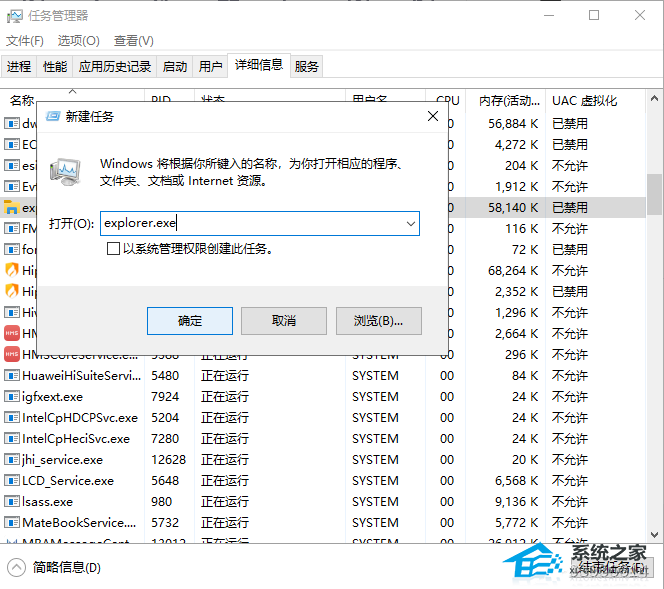Screen dimensions: 664x589
Task: Cancel the dialog with 取消 button
Action: (x=284, y=321)
